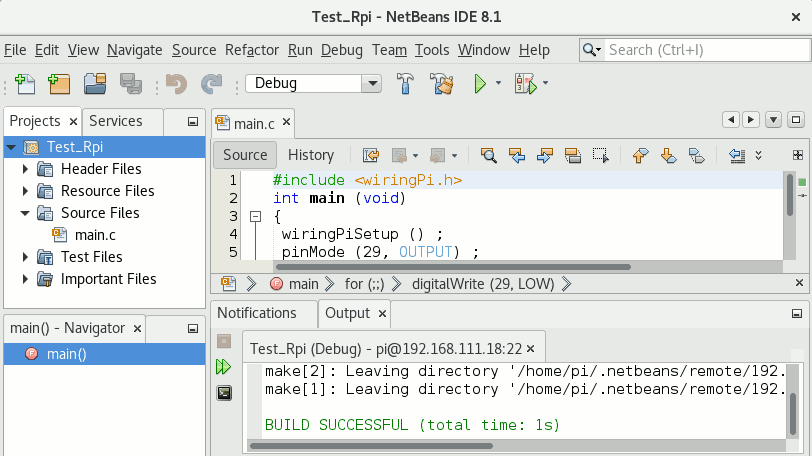Screen dimensions: 812x456
Task: Open the File menu
Action: coord(15,50)
